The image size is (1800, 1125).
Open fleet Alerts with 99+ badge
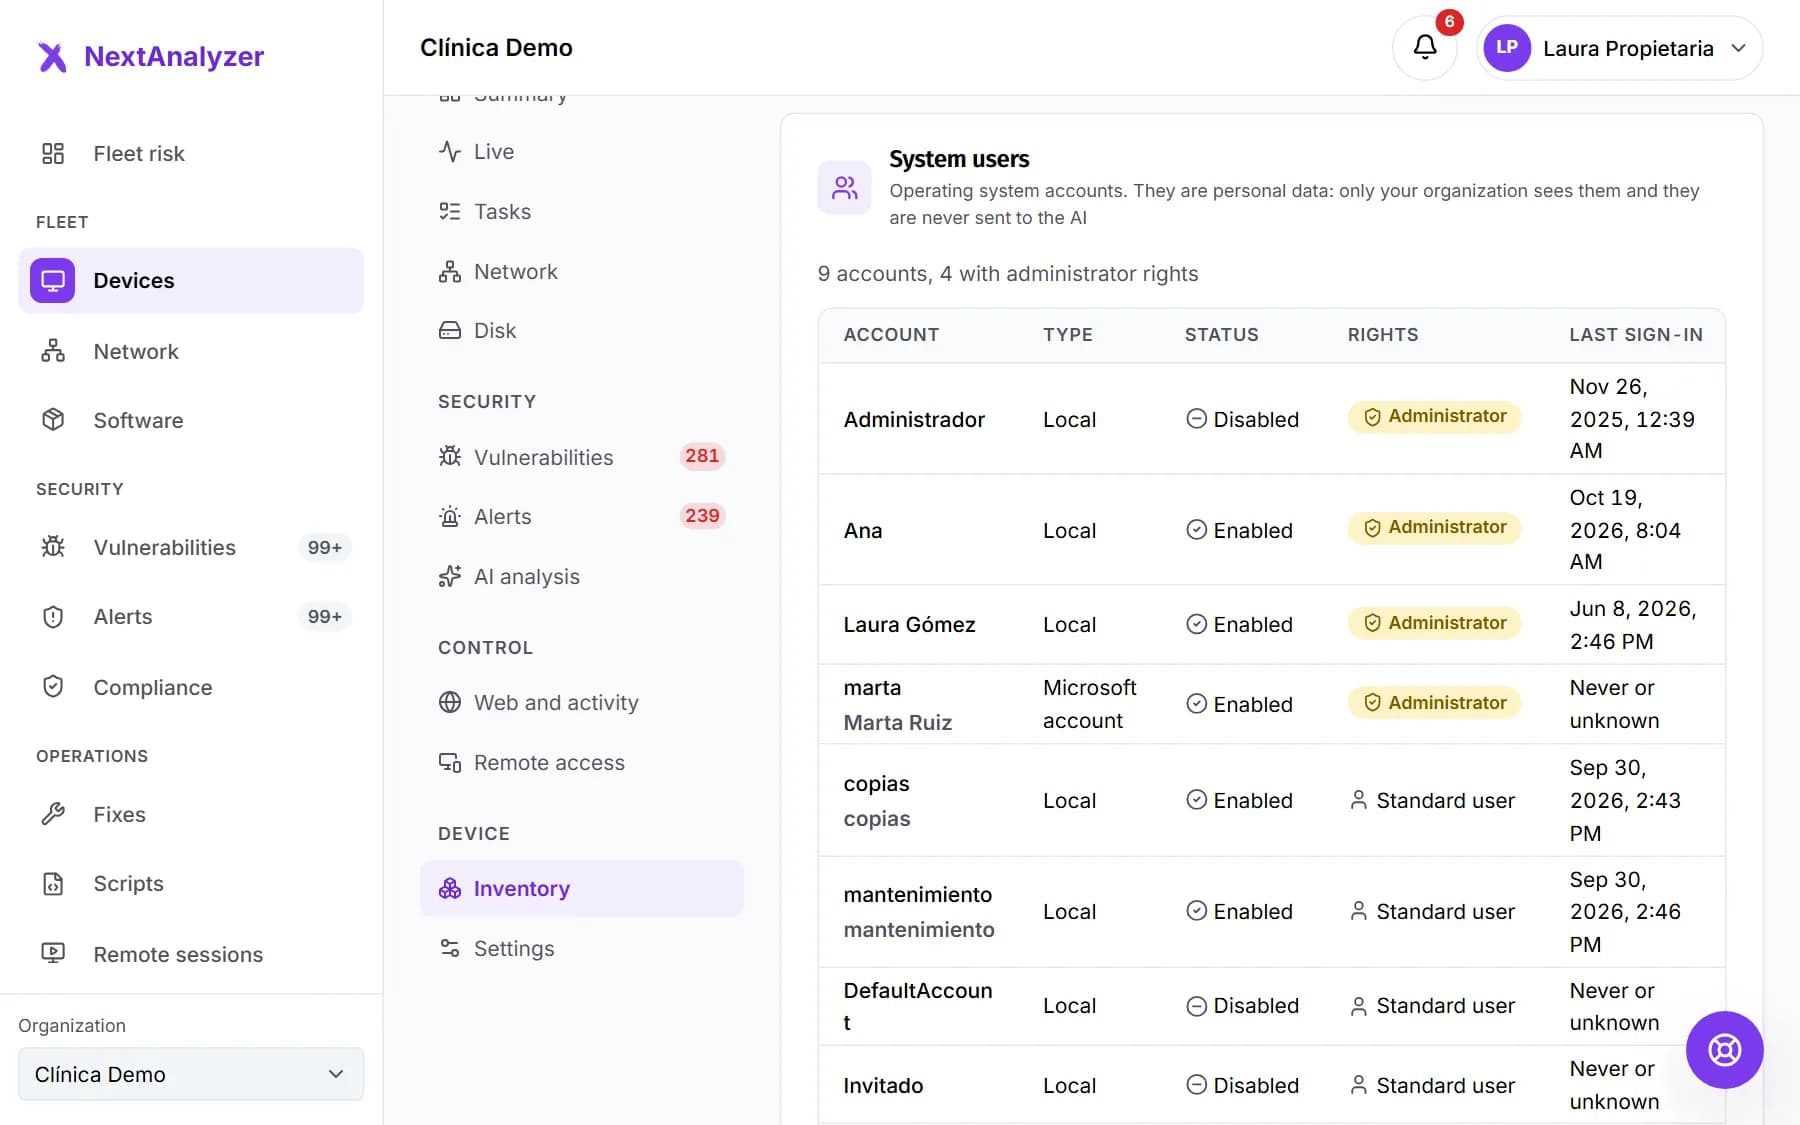click(191, 616)
